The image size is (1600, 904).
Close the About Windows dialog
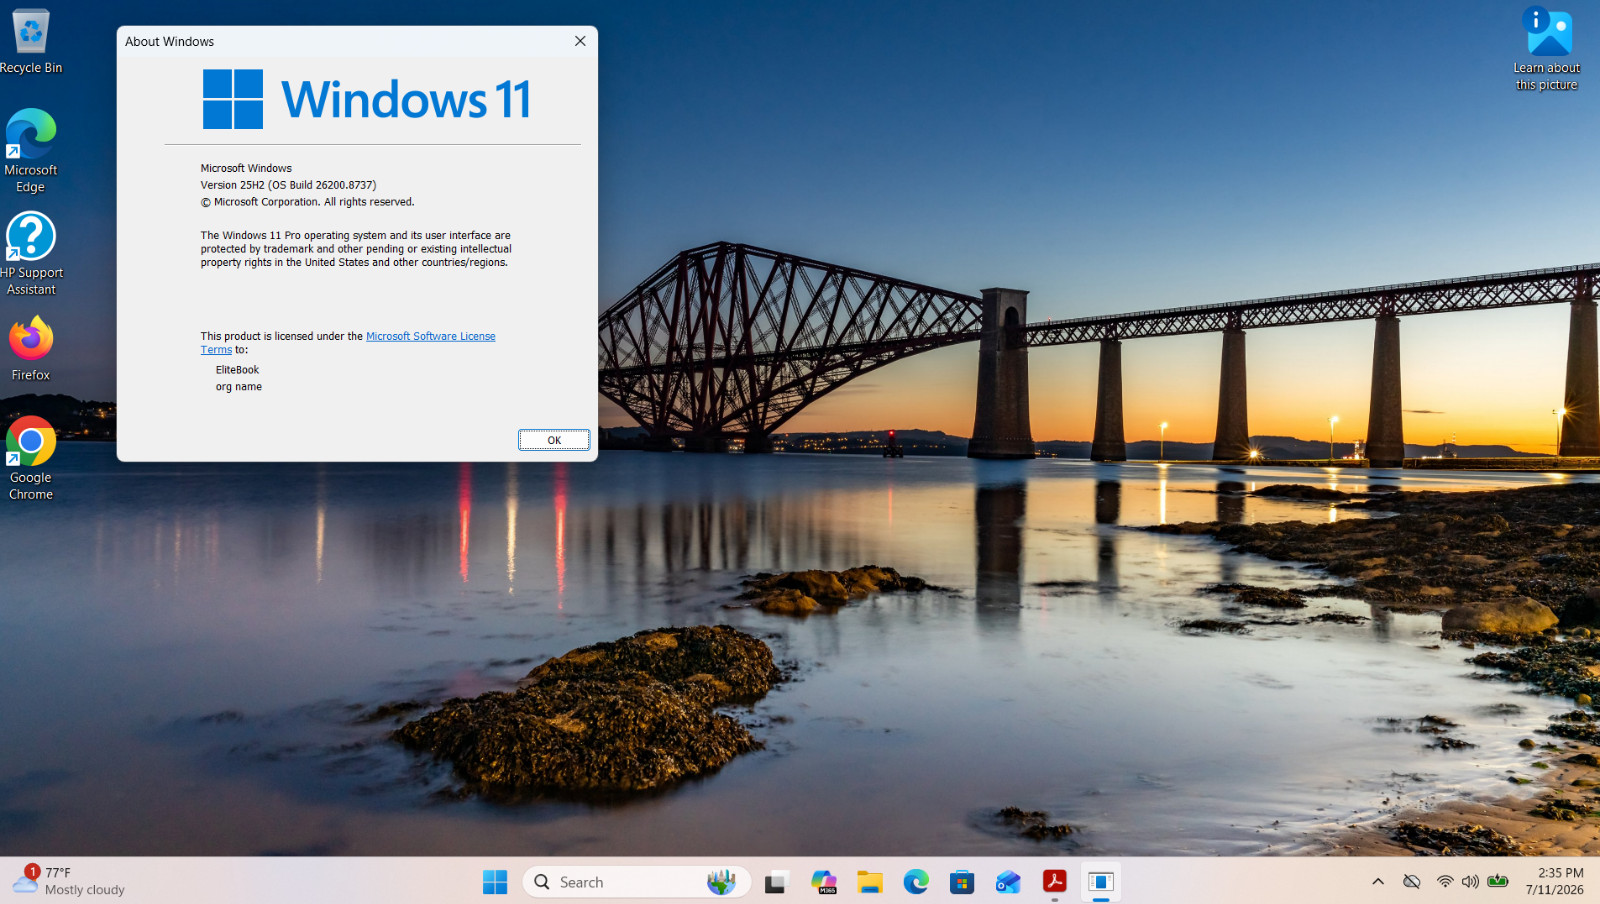pos(580,41)
